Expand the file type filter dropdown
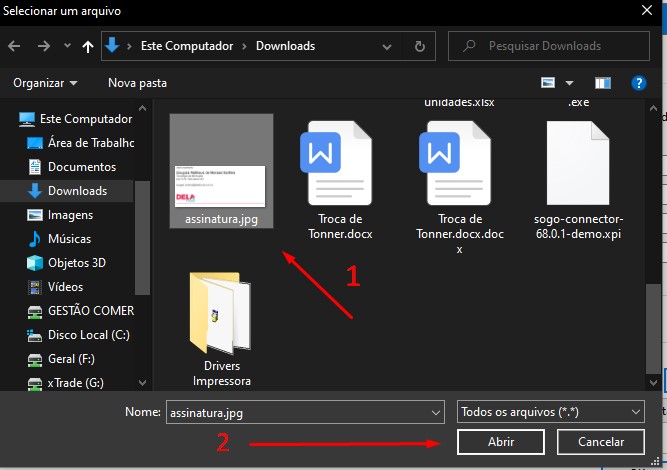The width and height of the screenshot is (667, 470). 635,412
